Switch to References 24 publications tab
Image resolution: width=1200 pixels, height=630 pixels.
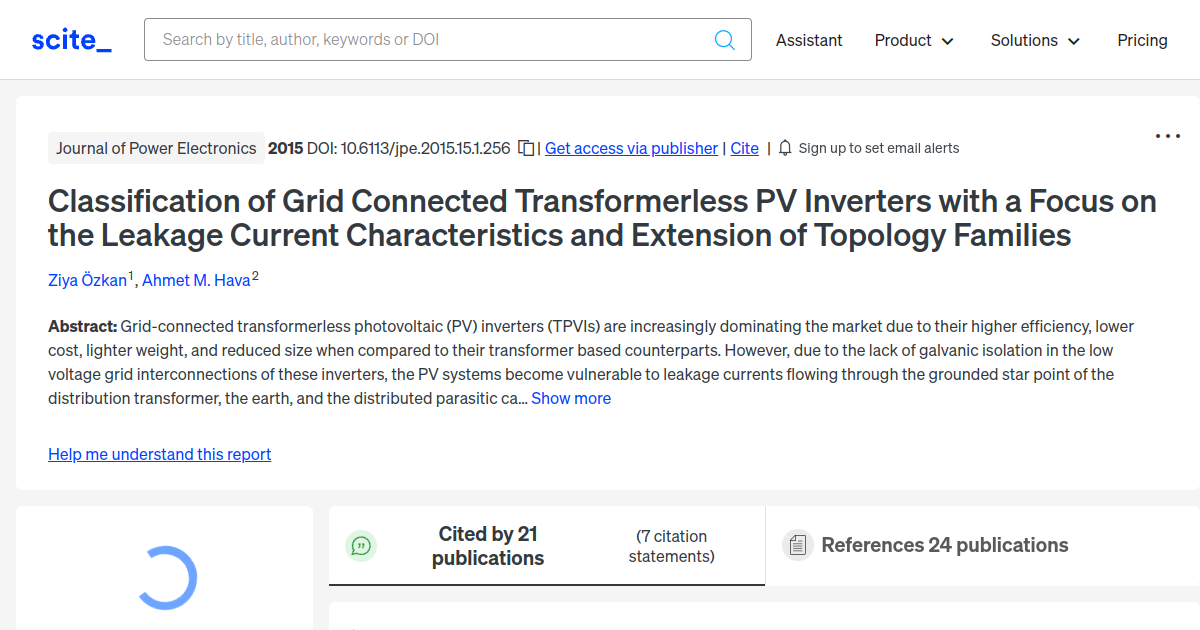point(945,545)
